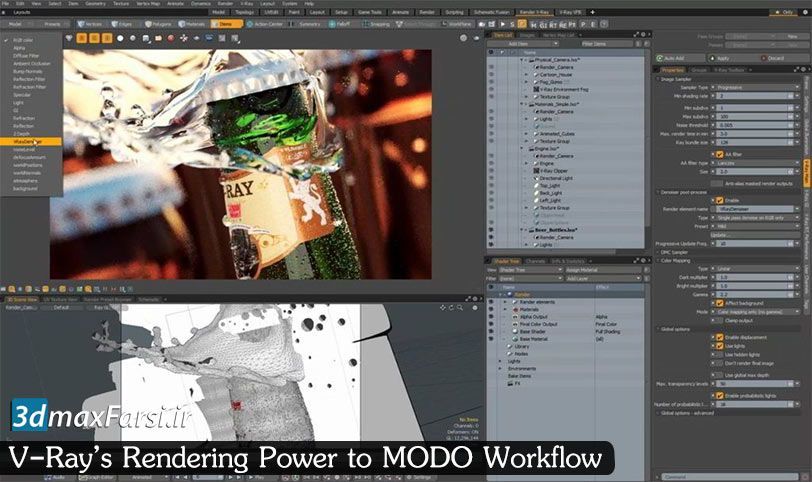Collapse Image Sampler section
Viewport: 812px width, 482px height.
[659, 79]
